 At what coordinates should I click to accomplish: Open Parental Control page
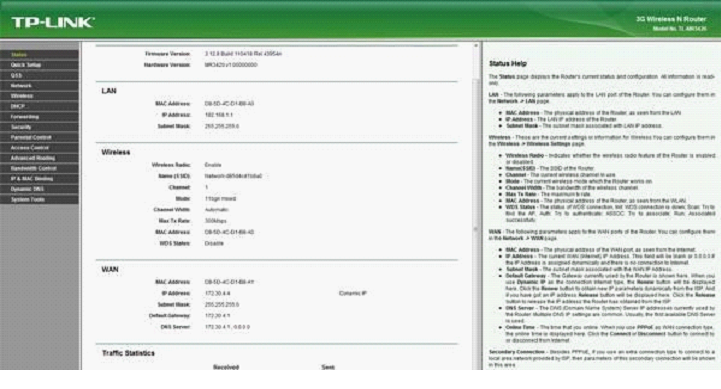tap(39, 137)
